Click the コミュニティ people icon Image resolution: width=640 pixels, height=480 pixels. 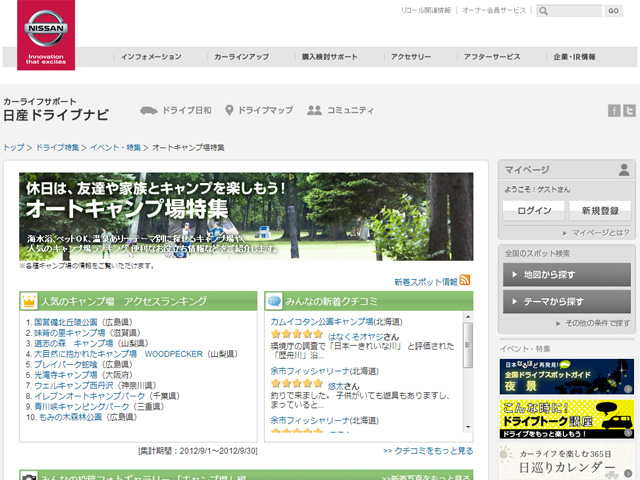[x=314, y=110]
